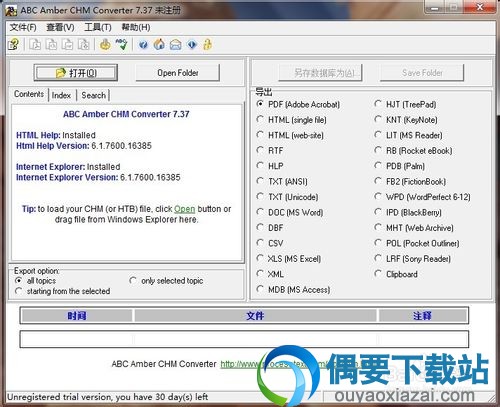Screen dimensions: 500x407
Task: Switch to the Index tab
Action: click(x=61, y=95)
